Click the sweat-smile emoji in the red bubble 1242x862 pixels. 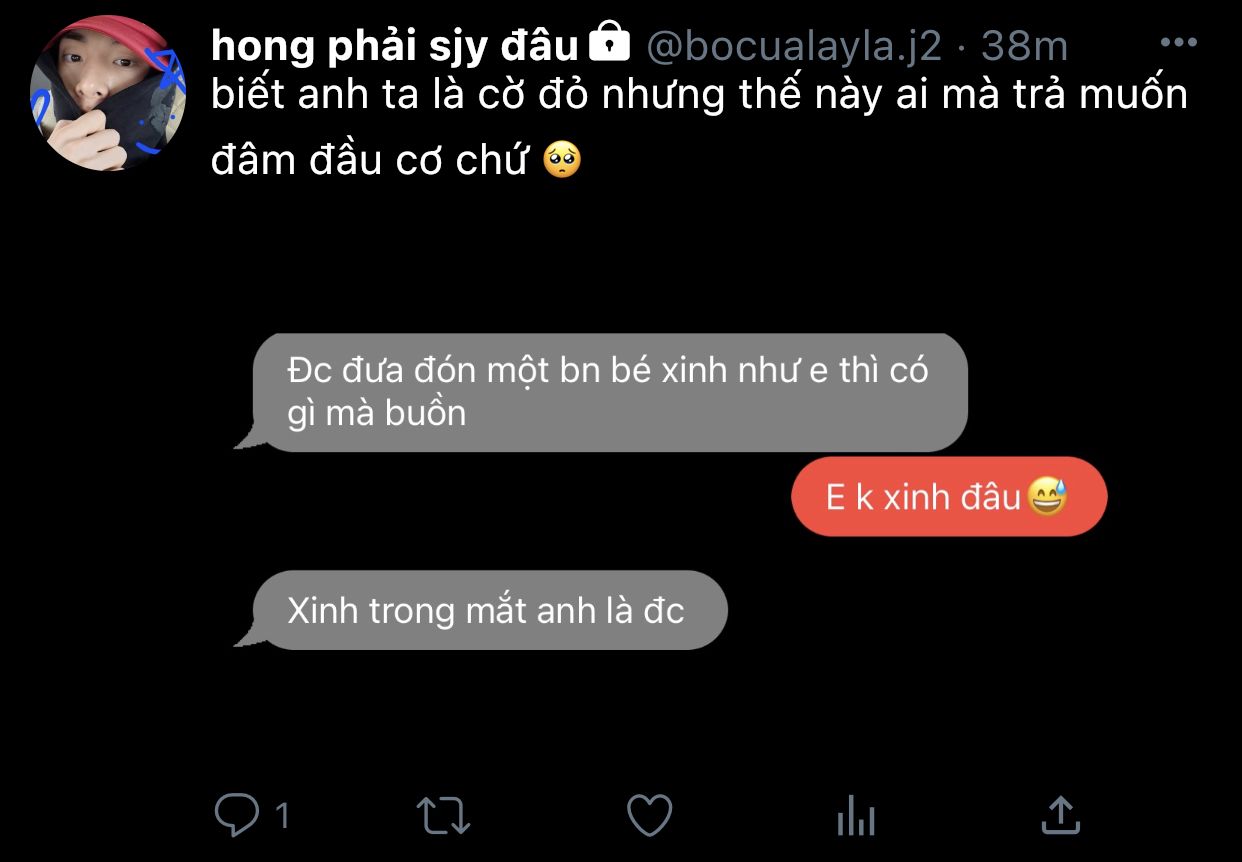pyautogui.click(x=1047, y=496)
